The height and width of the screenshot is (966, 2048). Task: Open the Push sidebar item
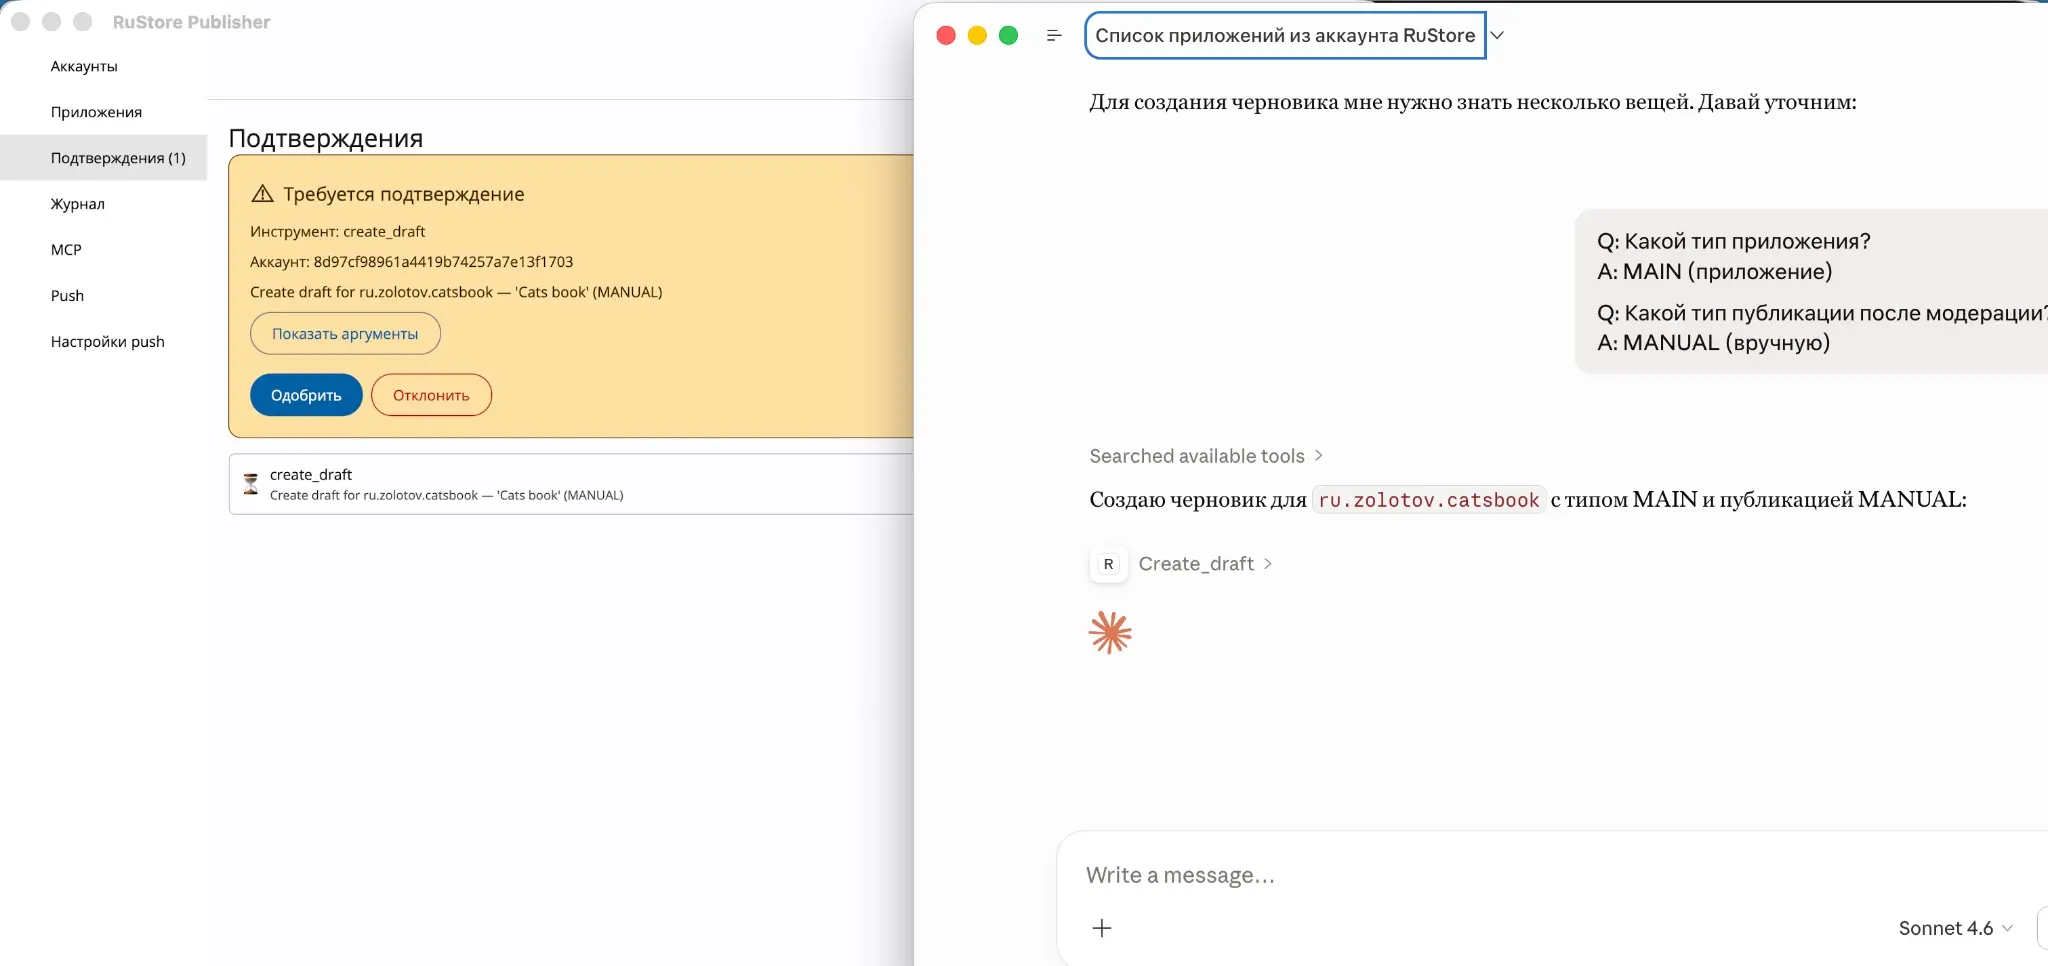[67, 296]
